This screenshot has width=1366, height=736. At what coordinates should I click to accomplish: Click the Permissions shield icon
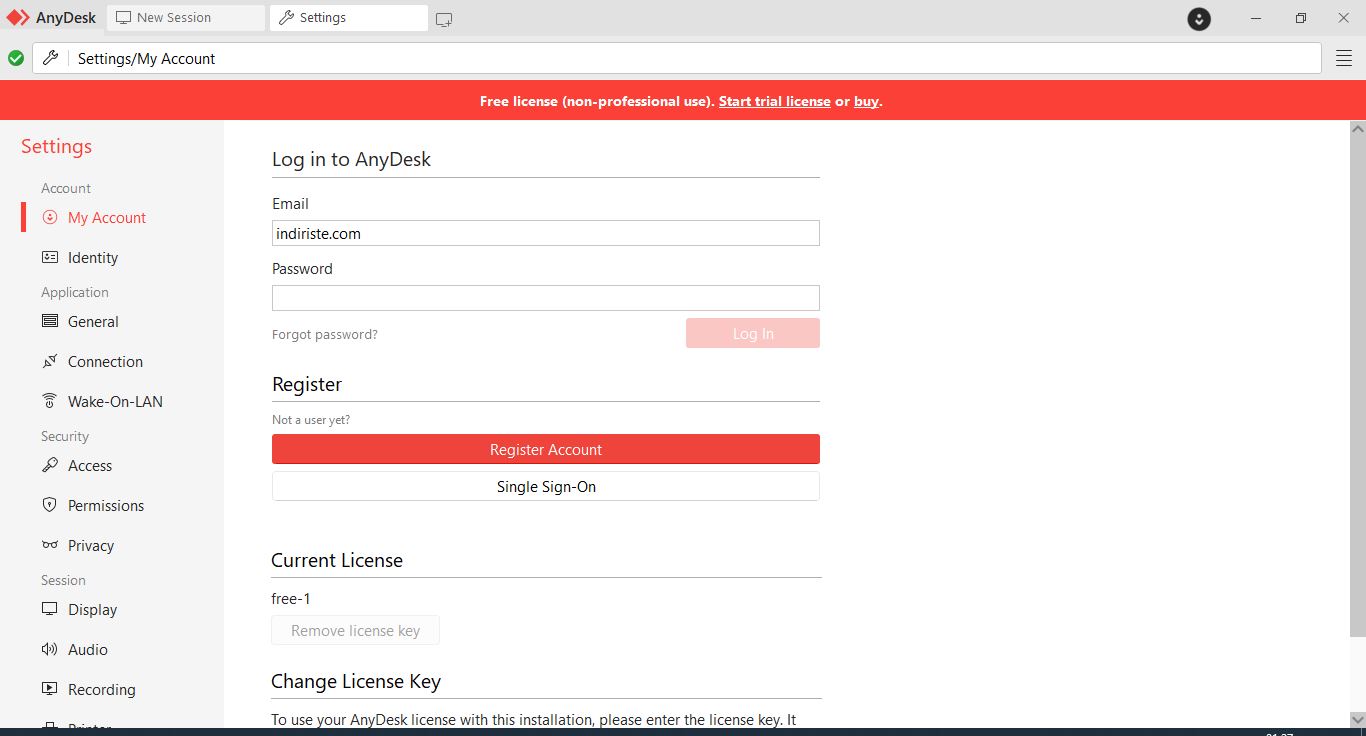pos(50,505)
